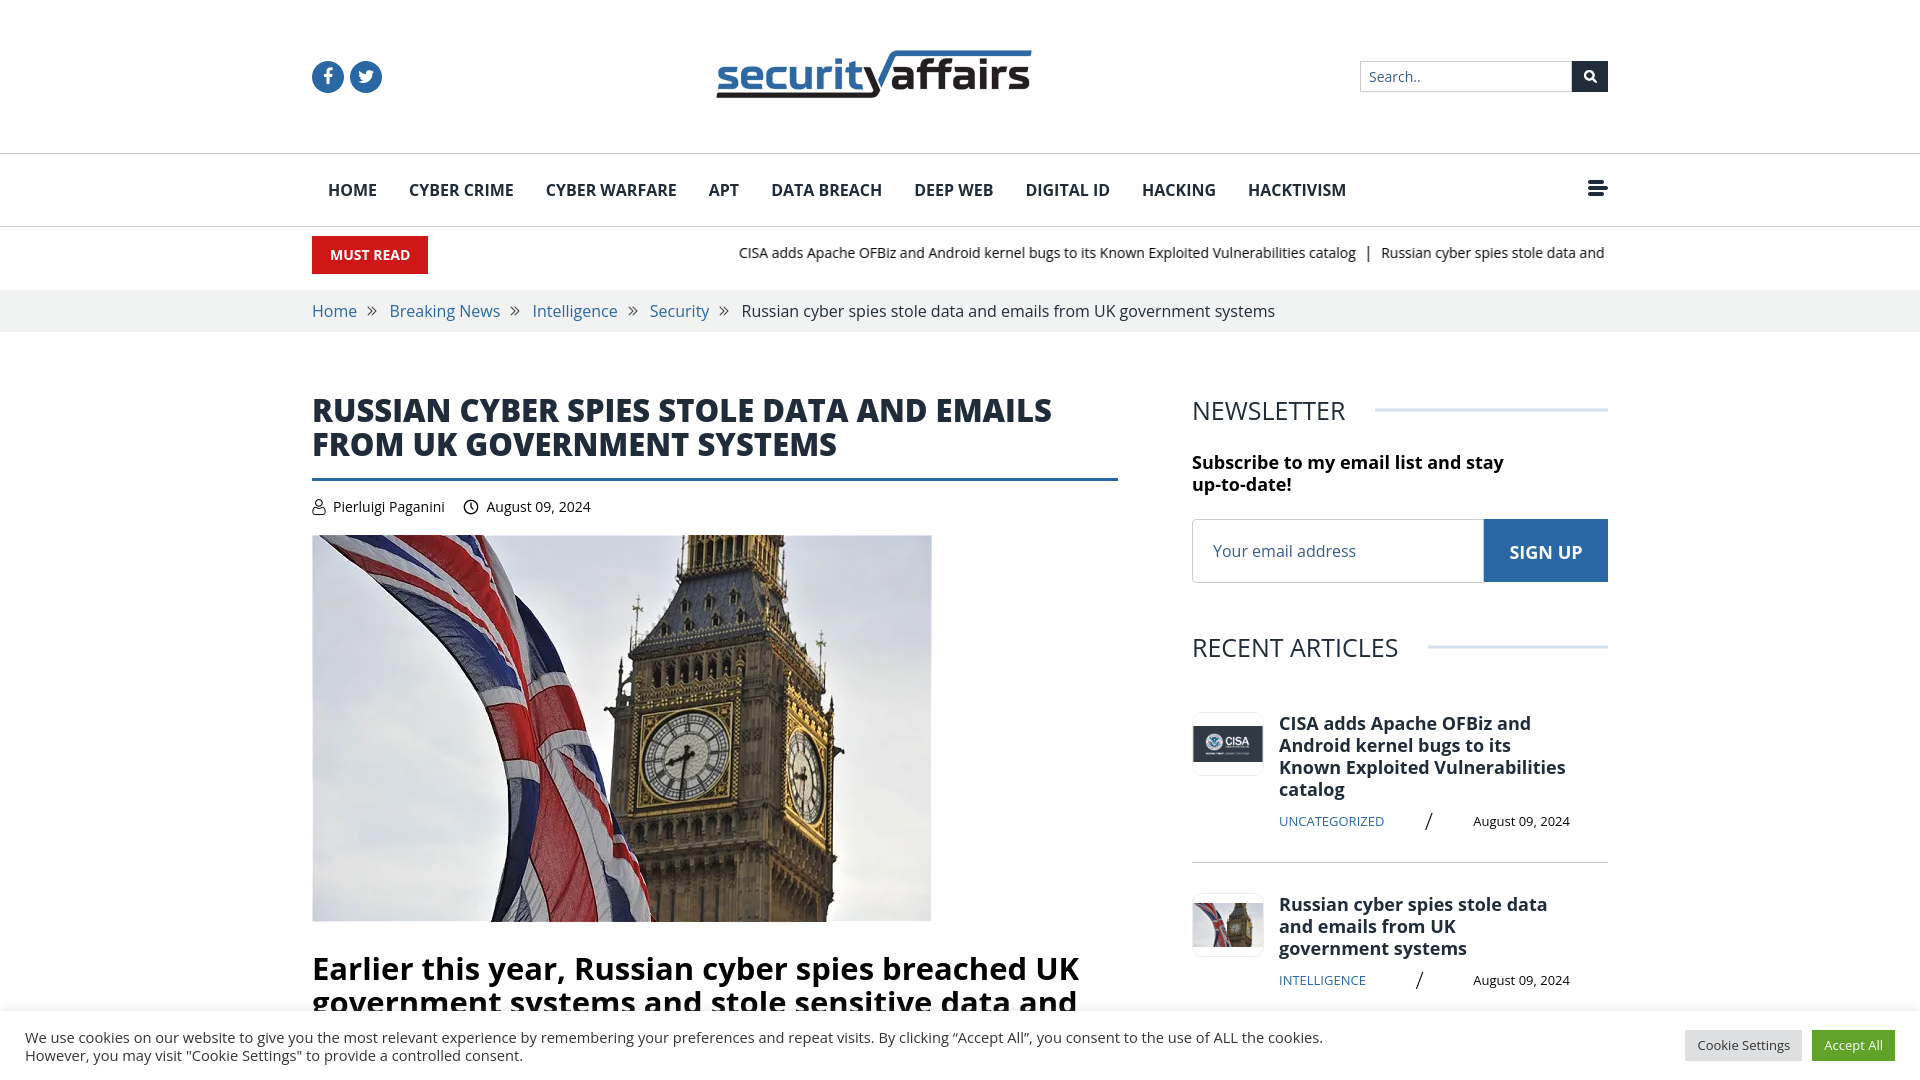Expand the INTELLIGENCE category label
The image size is (1920, 1080).
pyautogui.click(x=1321, y=980)
